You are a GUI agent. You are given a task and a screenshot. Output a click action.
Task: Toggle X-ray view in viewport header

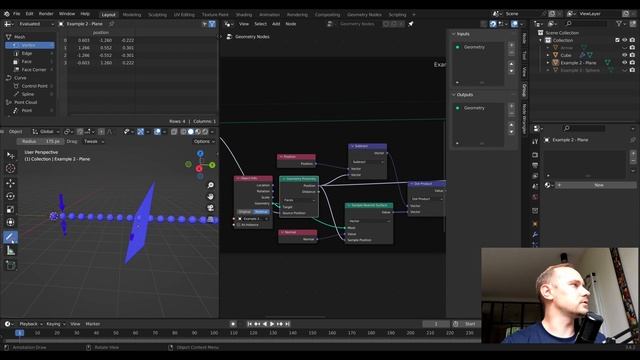(x=174, y=132)
